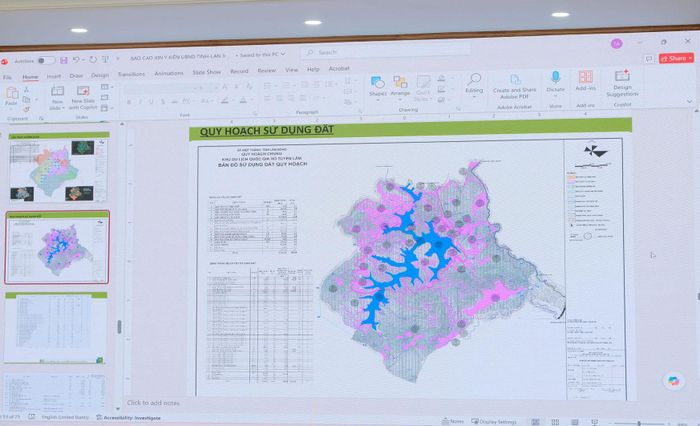Viewport: 700px width, 426px height.
Task: Toggle Italic formatting button
Action: click(141, 102)
